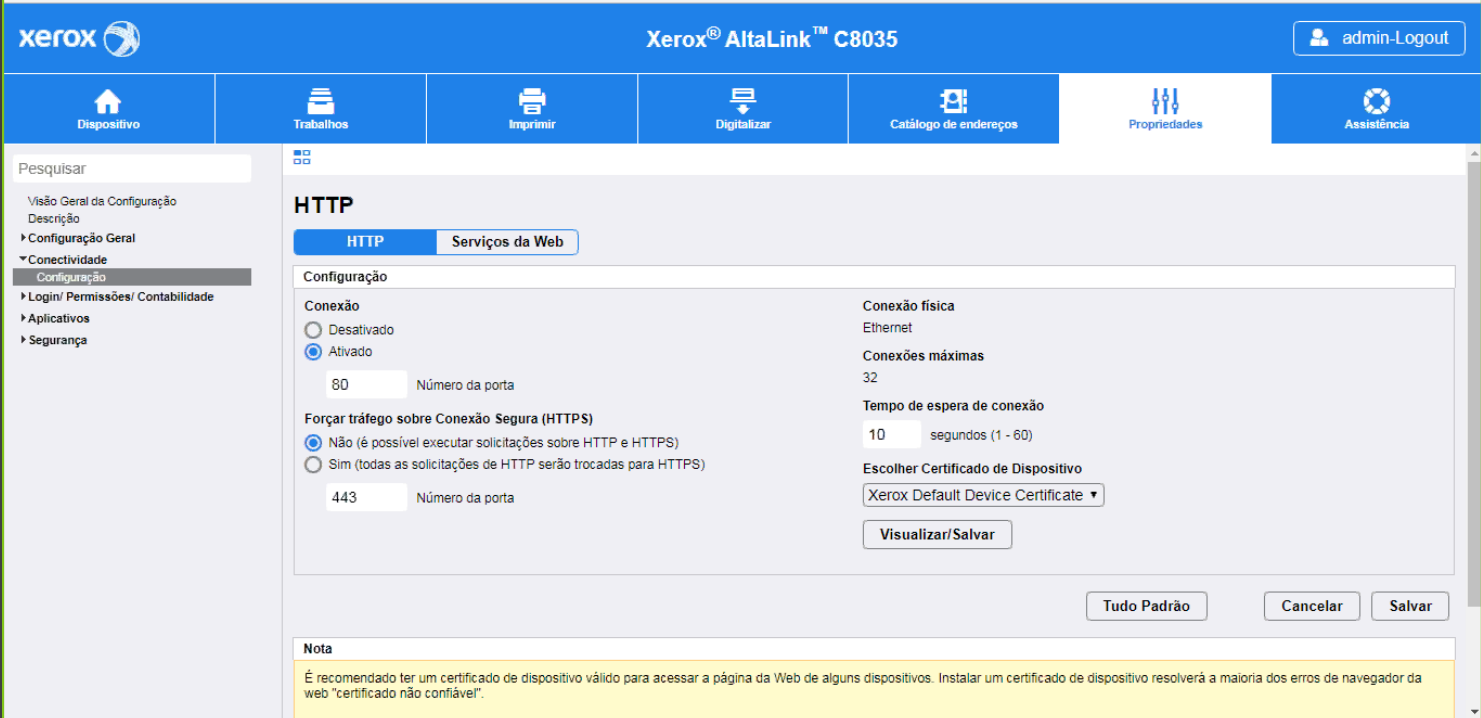The image size is (1481, 718).
Task: Switch to the Serviços da Web tab
Action: click(x=507, y=242)
